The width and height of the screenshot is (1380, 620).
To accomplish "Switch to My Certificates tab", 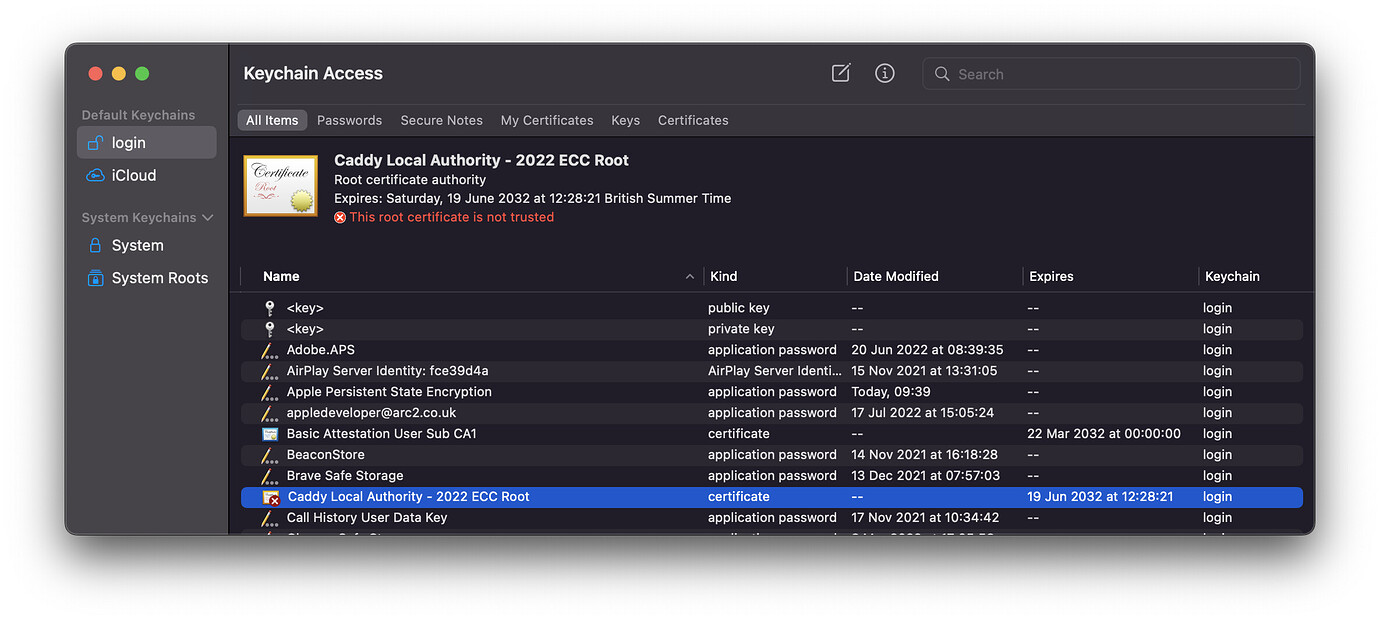I will [547, 120].
